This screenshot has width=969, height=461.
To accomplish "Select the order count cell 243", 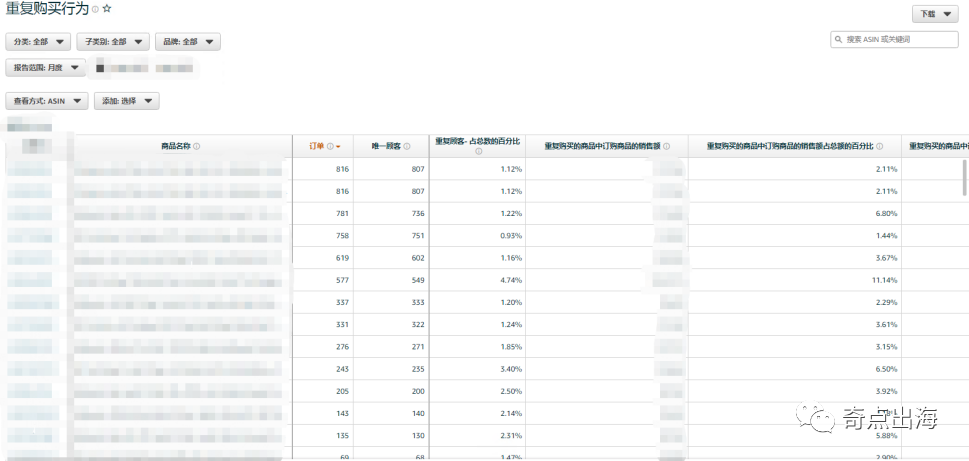I will click(x=342, y=369).
